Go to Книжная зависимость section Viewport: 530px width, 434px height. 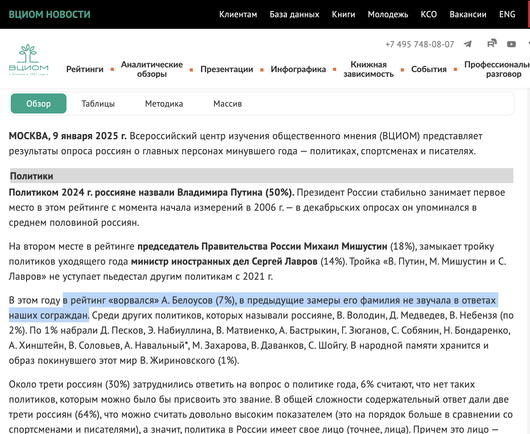[x=368, y=69]
